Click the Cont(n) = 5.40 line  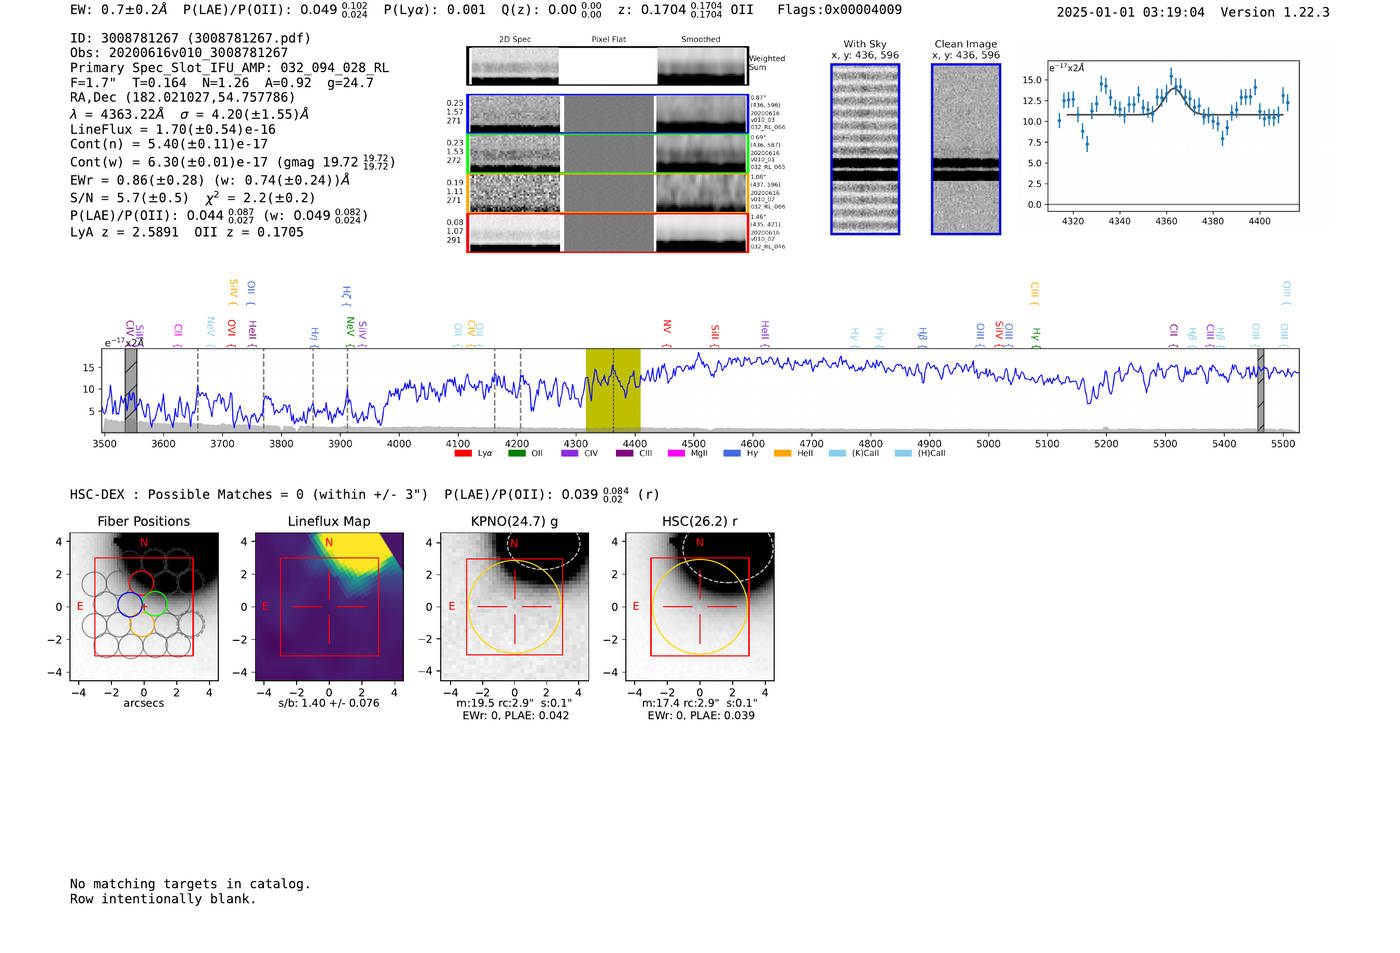tap(169, 144)
